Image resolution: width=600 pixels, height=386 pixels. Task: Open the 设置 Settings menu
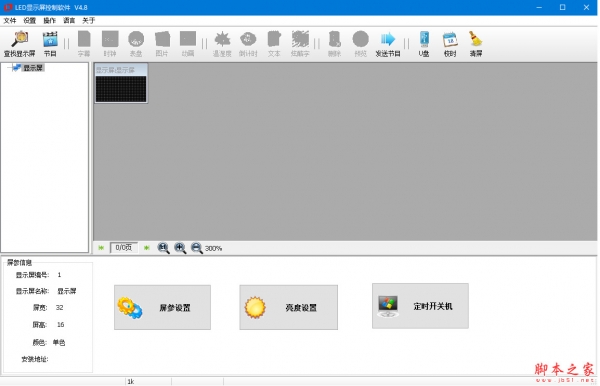point(29,21)
